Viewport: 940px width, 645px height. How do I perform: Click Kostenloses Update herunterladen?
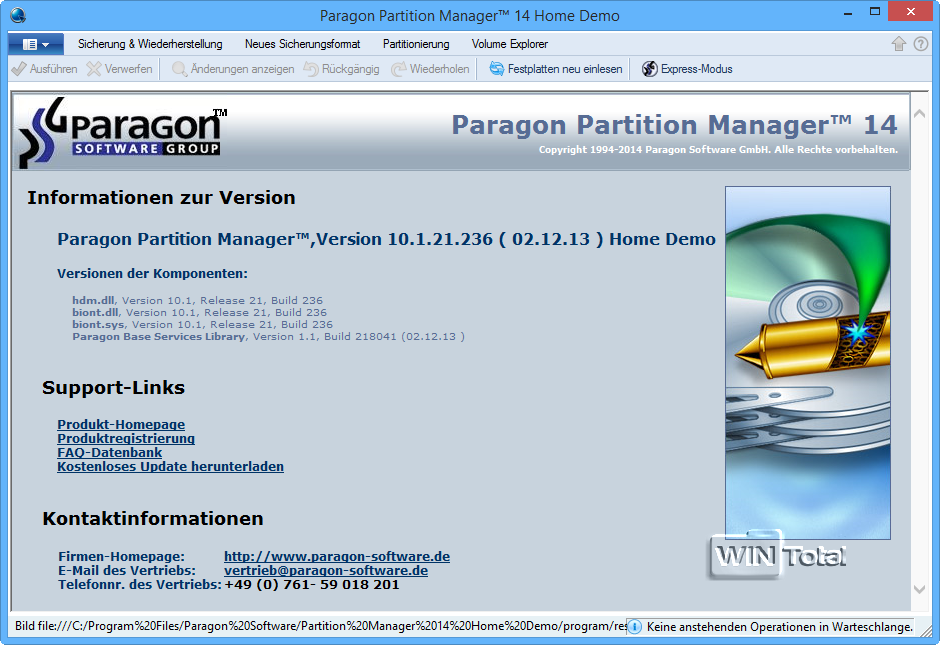[170, 466]
